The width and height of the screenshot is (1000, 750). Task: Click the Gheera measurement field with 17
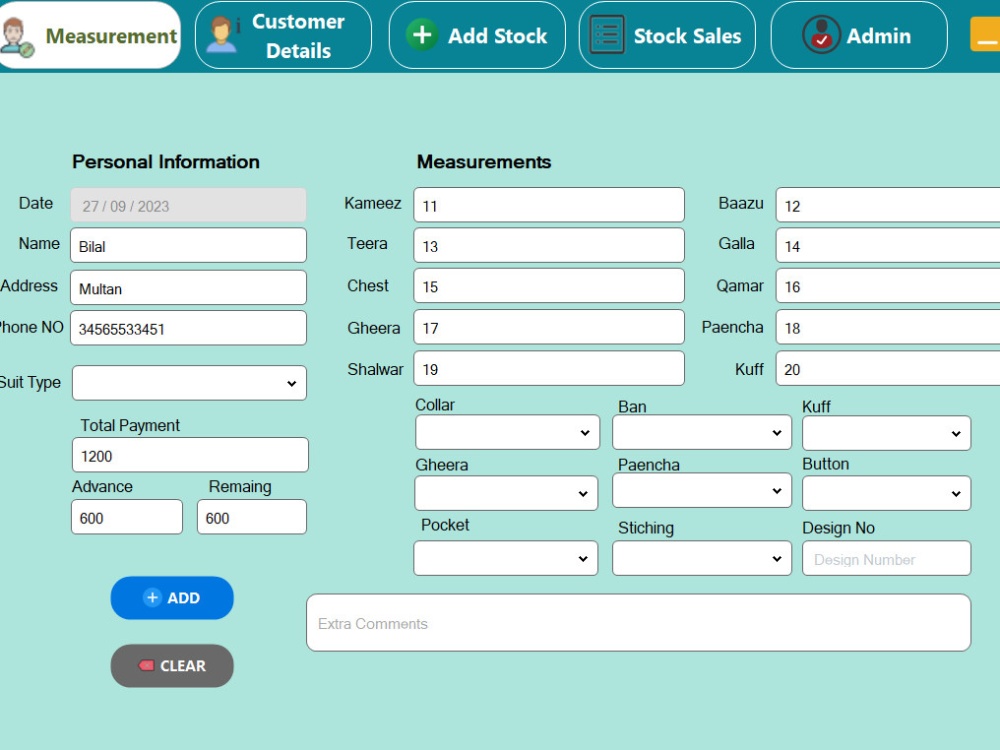click(x=549, y=327)
